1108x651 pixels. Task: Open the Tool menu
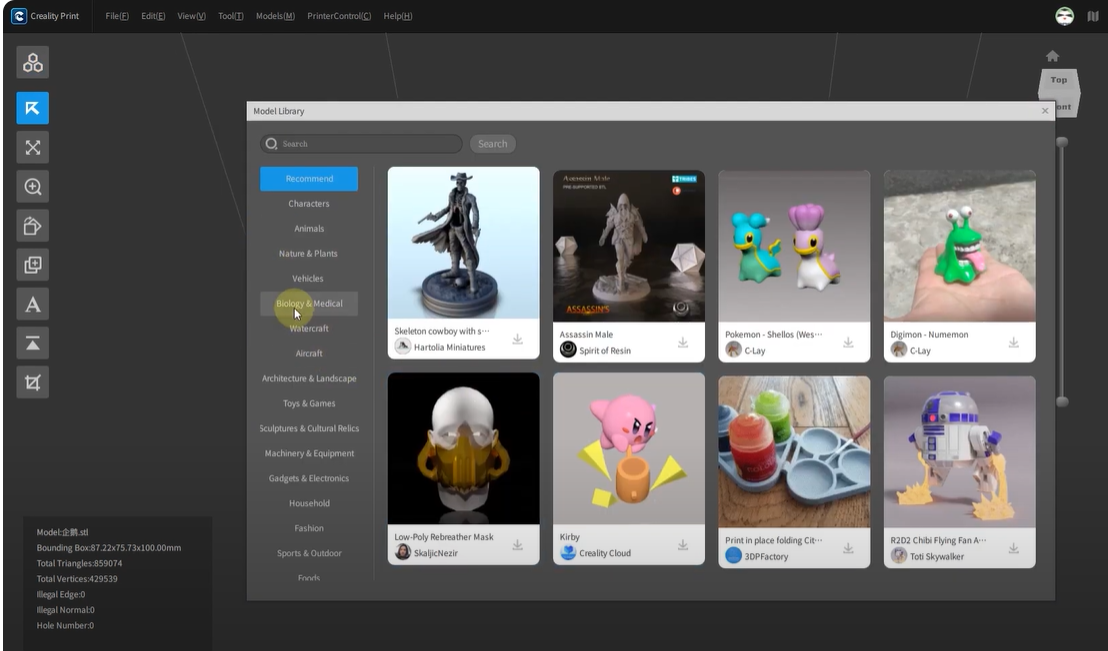pyautogui.click(x=230, y=16)
